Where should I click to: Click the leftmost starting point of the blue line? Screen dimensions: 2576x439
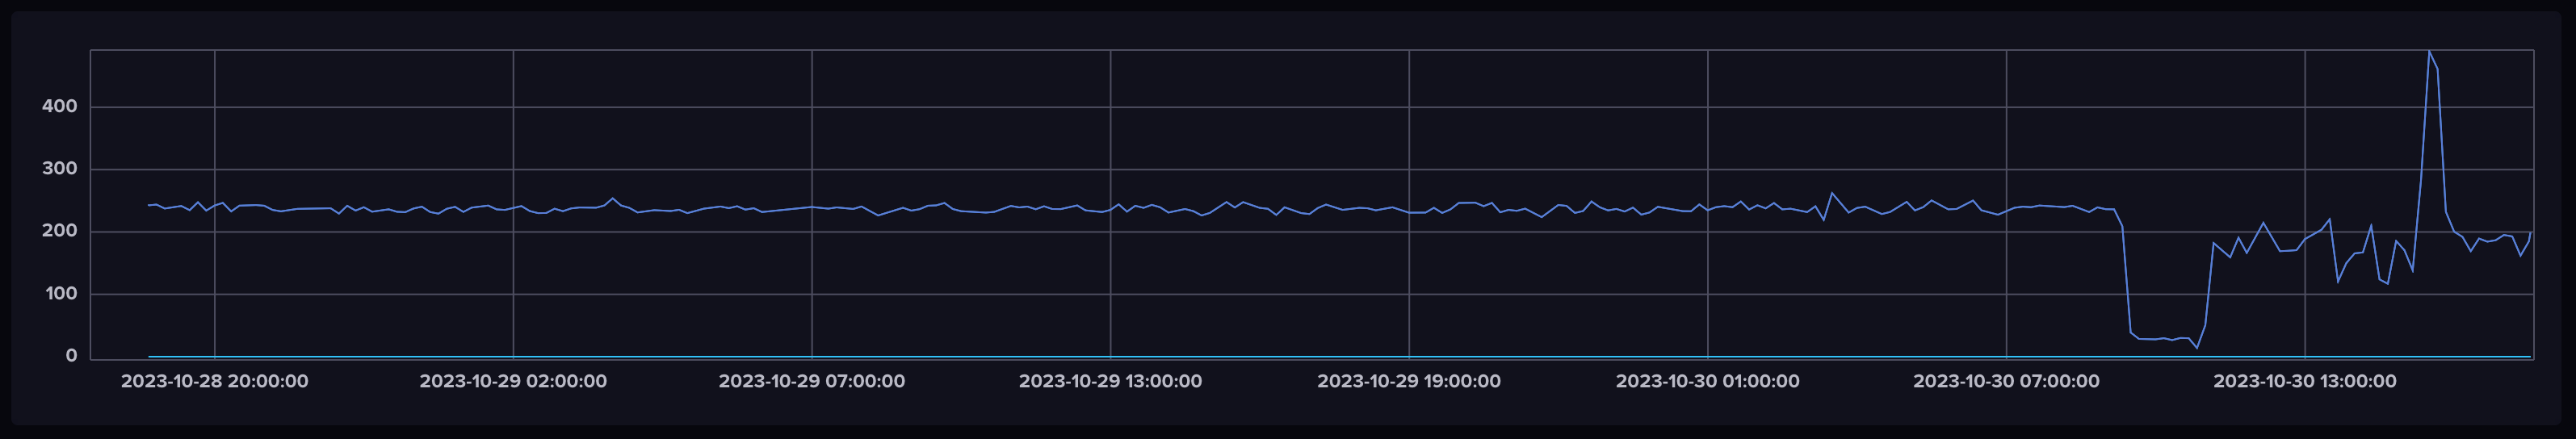pyautogui.click(x=149, y=205)
